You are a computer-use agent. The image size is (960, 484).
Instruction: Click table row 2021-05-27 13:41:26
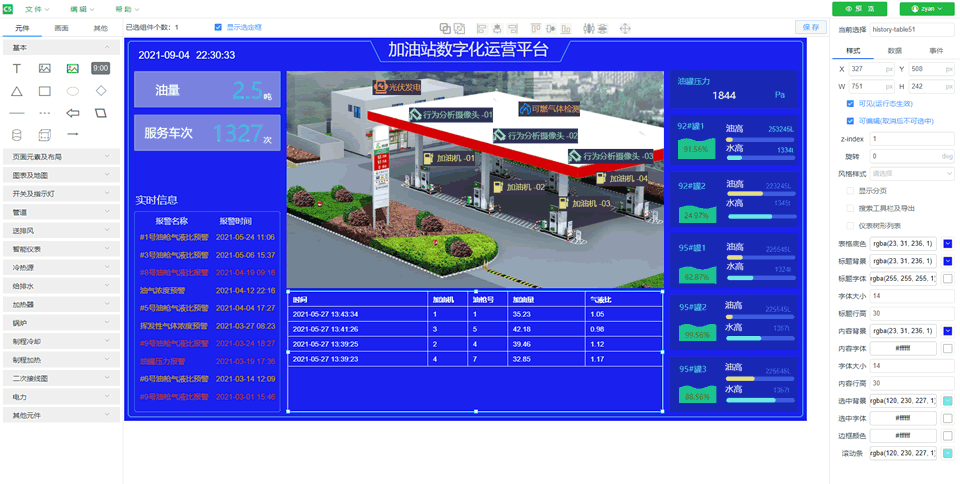(x=474, y=329)
